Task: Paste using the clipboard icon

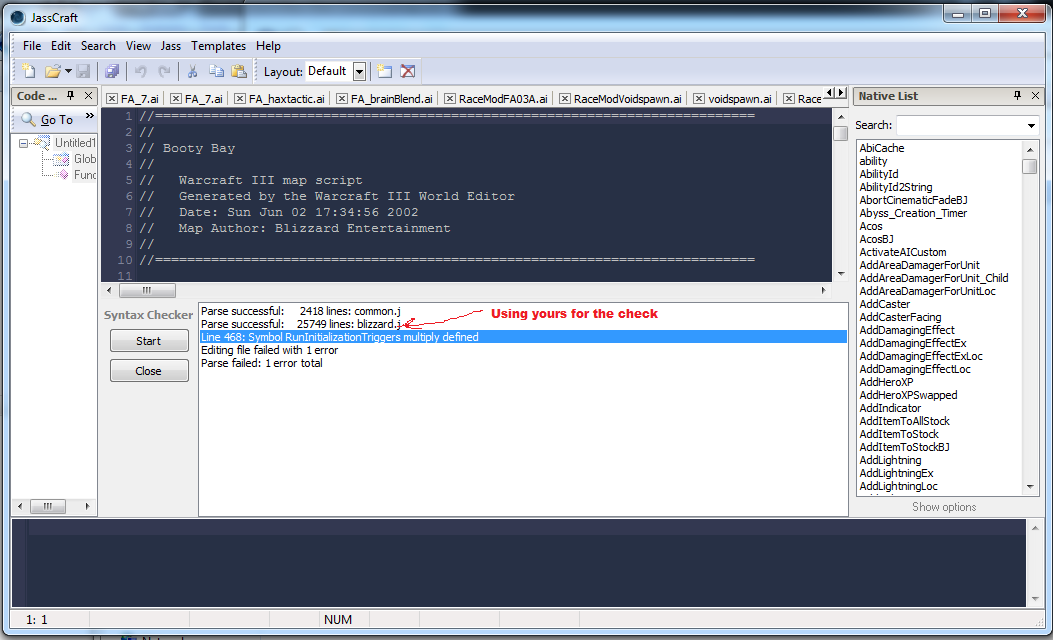Action: [239, 71]
